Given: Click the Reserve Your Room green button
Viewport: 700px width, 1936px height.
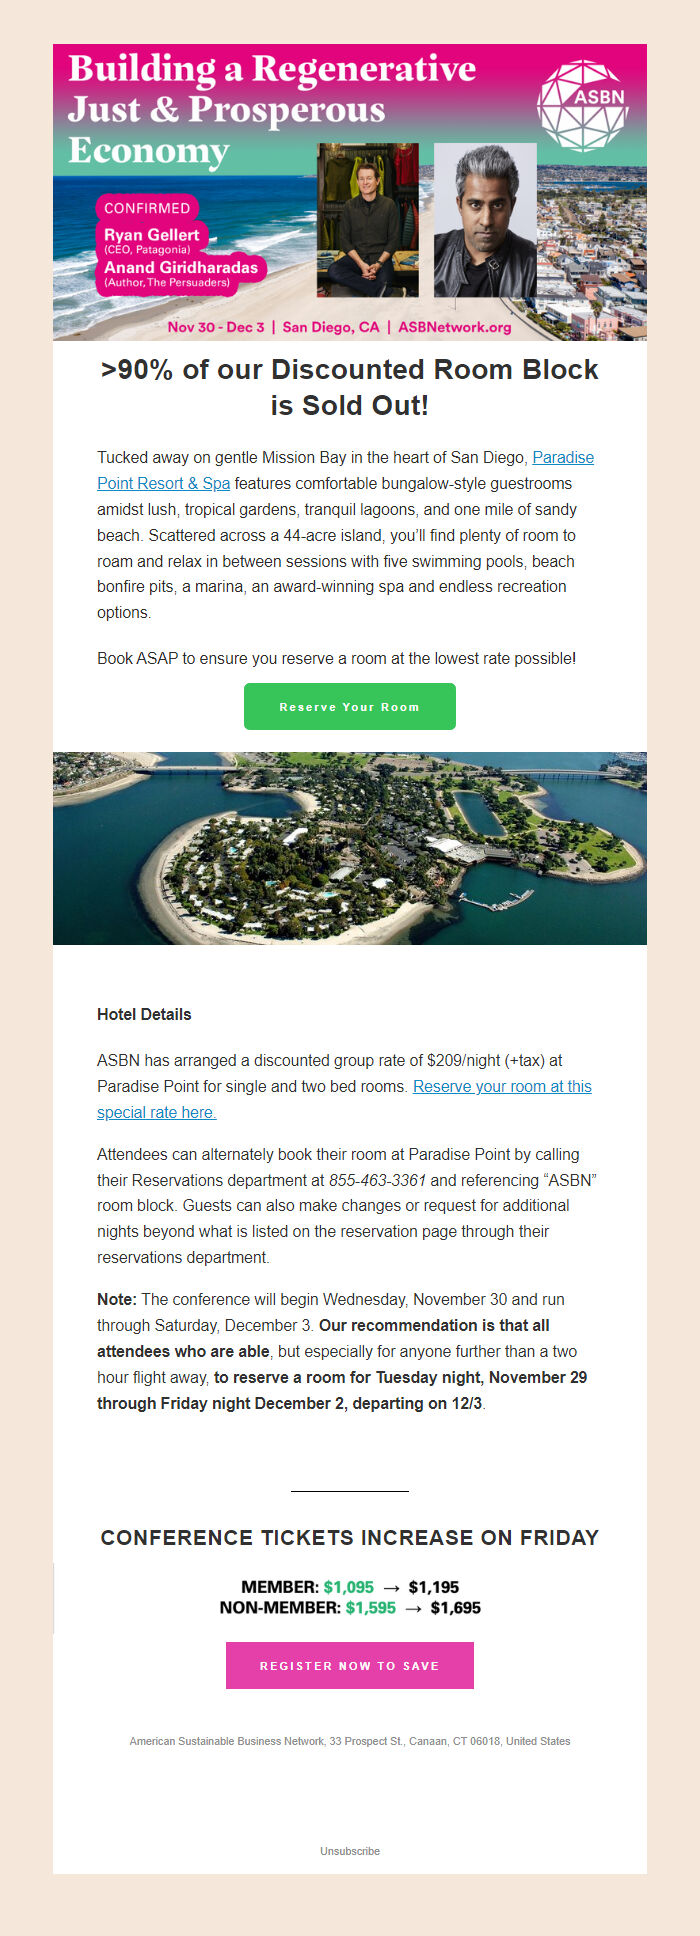Looking at the screenshot, I should pos(350,706).
